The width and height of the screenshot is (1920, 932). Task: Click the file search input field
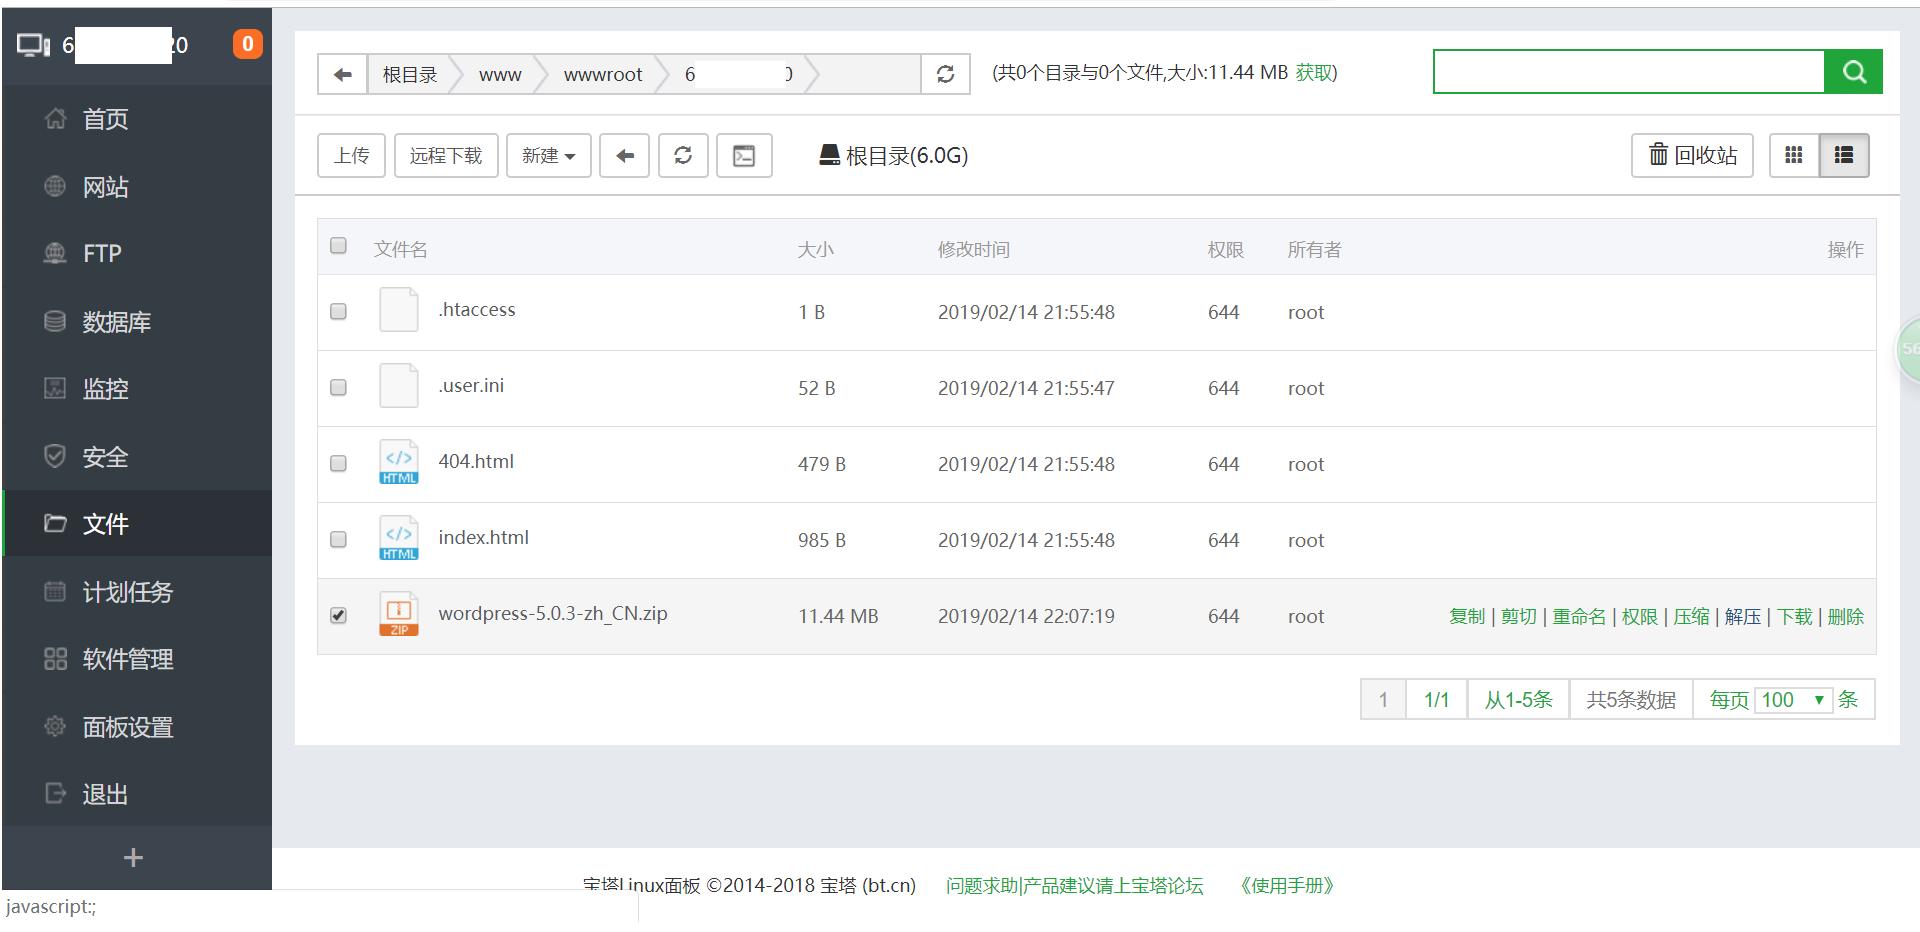point(1628,72)
